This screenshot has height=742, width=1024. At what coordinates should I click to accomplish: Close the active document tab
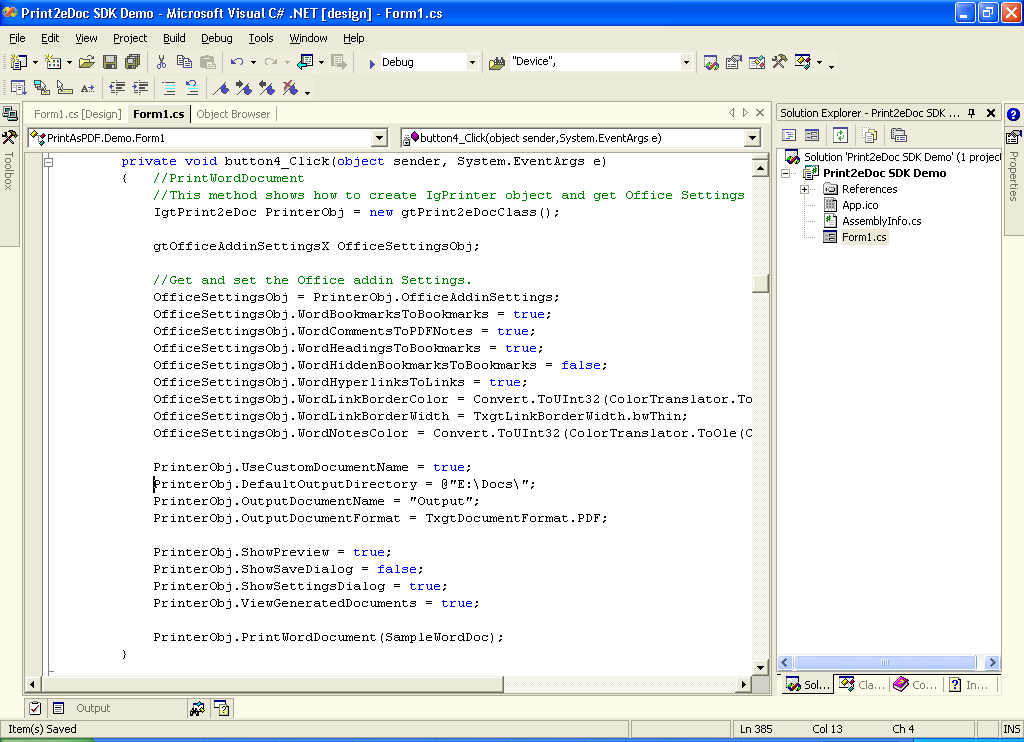point(760,112)
